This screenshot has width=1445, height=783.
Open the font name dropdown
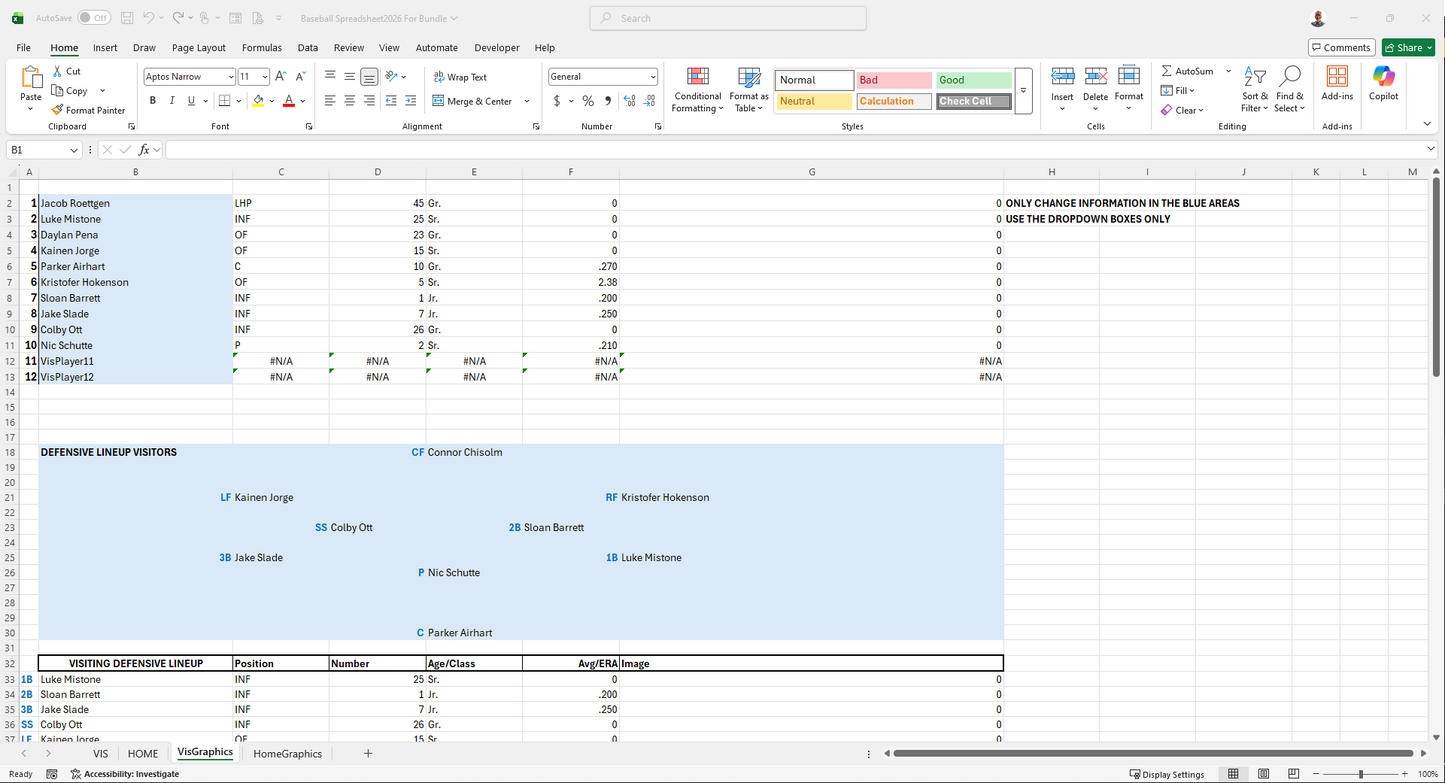(230, 77)
